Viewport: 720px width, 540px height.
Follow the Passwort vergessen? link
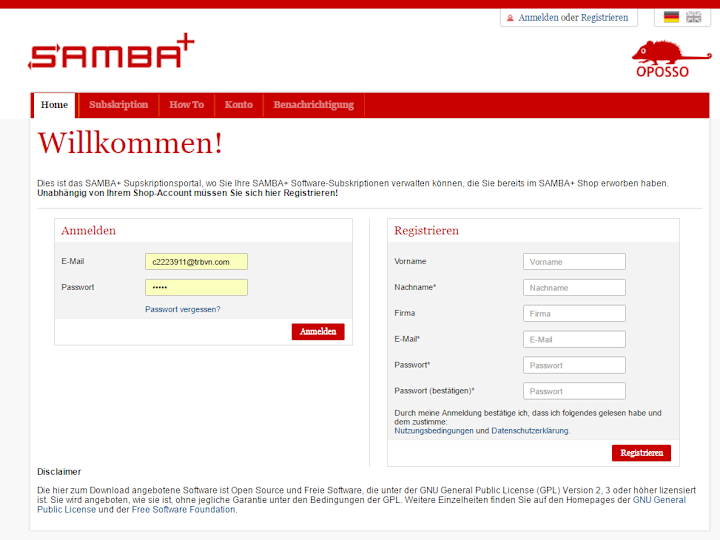[x=183, y=309]
